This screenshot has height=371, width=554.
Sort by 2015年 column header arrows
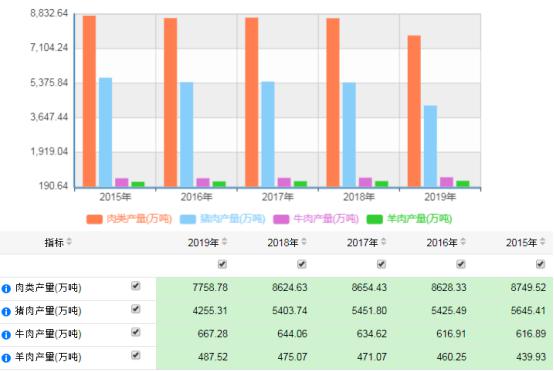[x=543, y=242]
